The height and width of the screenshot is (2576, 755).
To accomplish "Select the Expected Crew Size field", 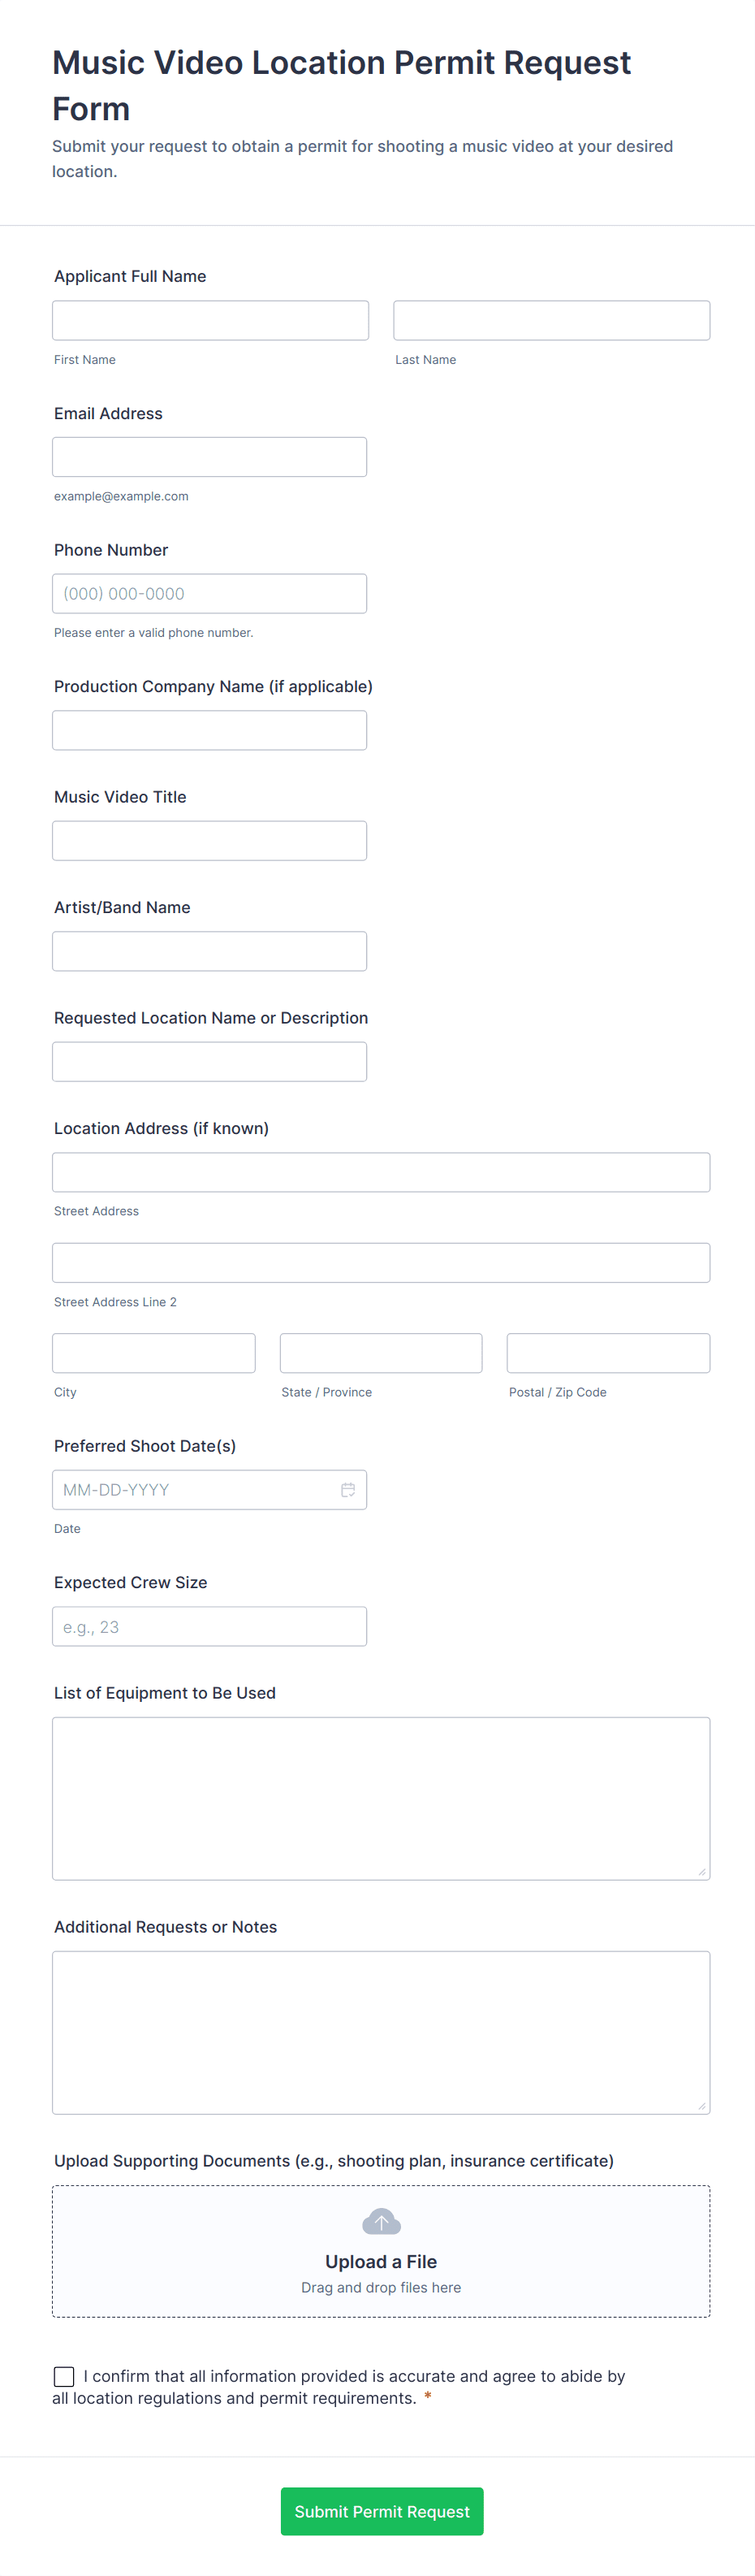I will (x=210, y=1626).
